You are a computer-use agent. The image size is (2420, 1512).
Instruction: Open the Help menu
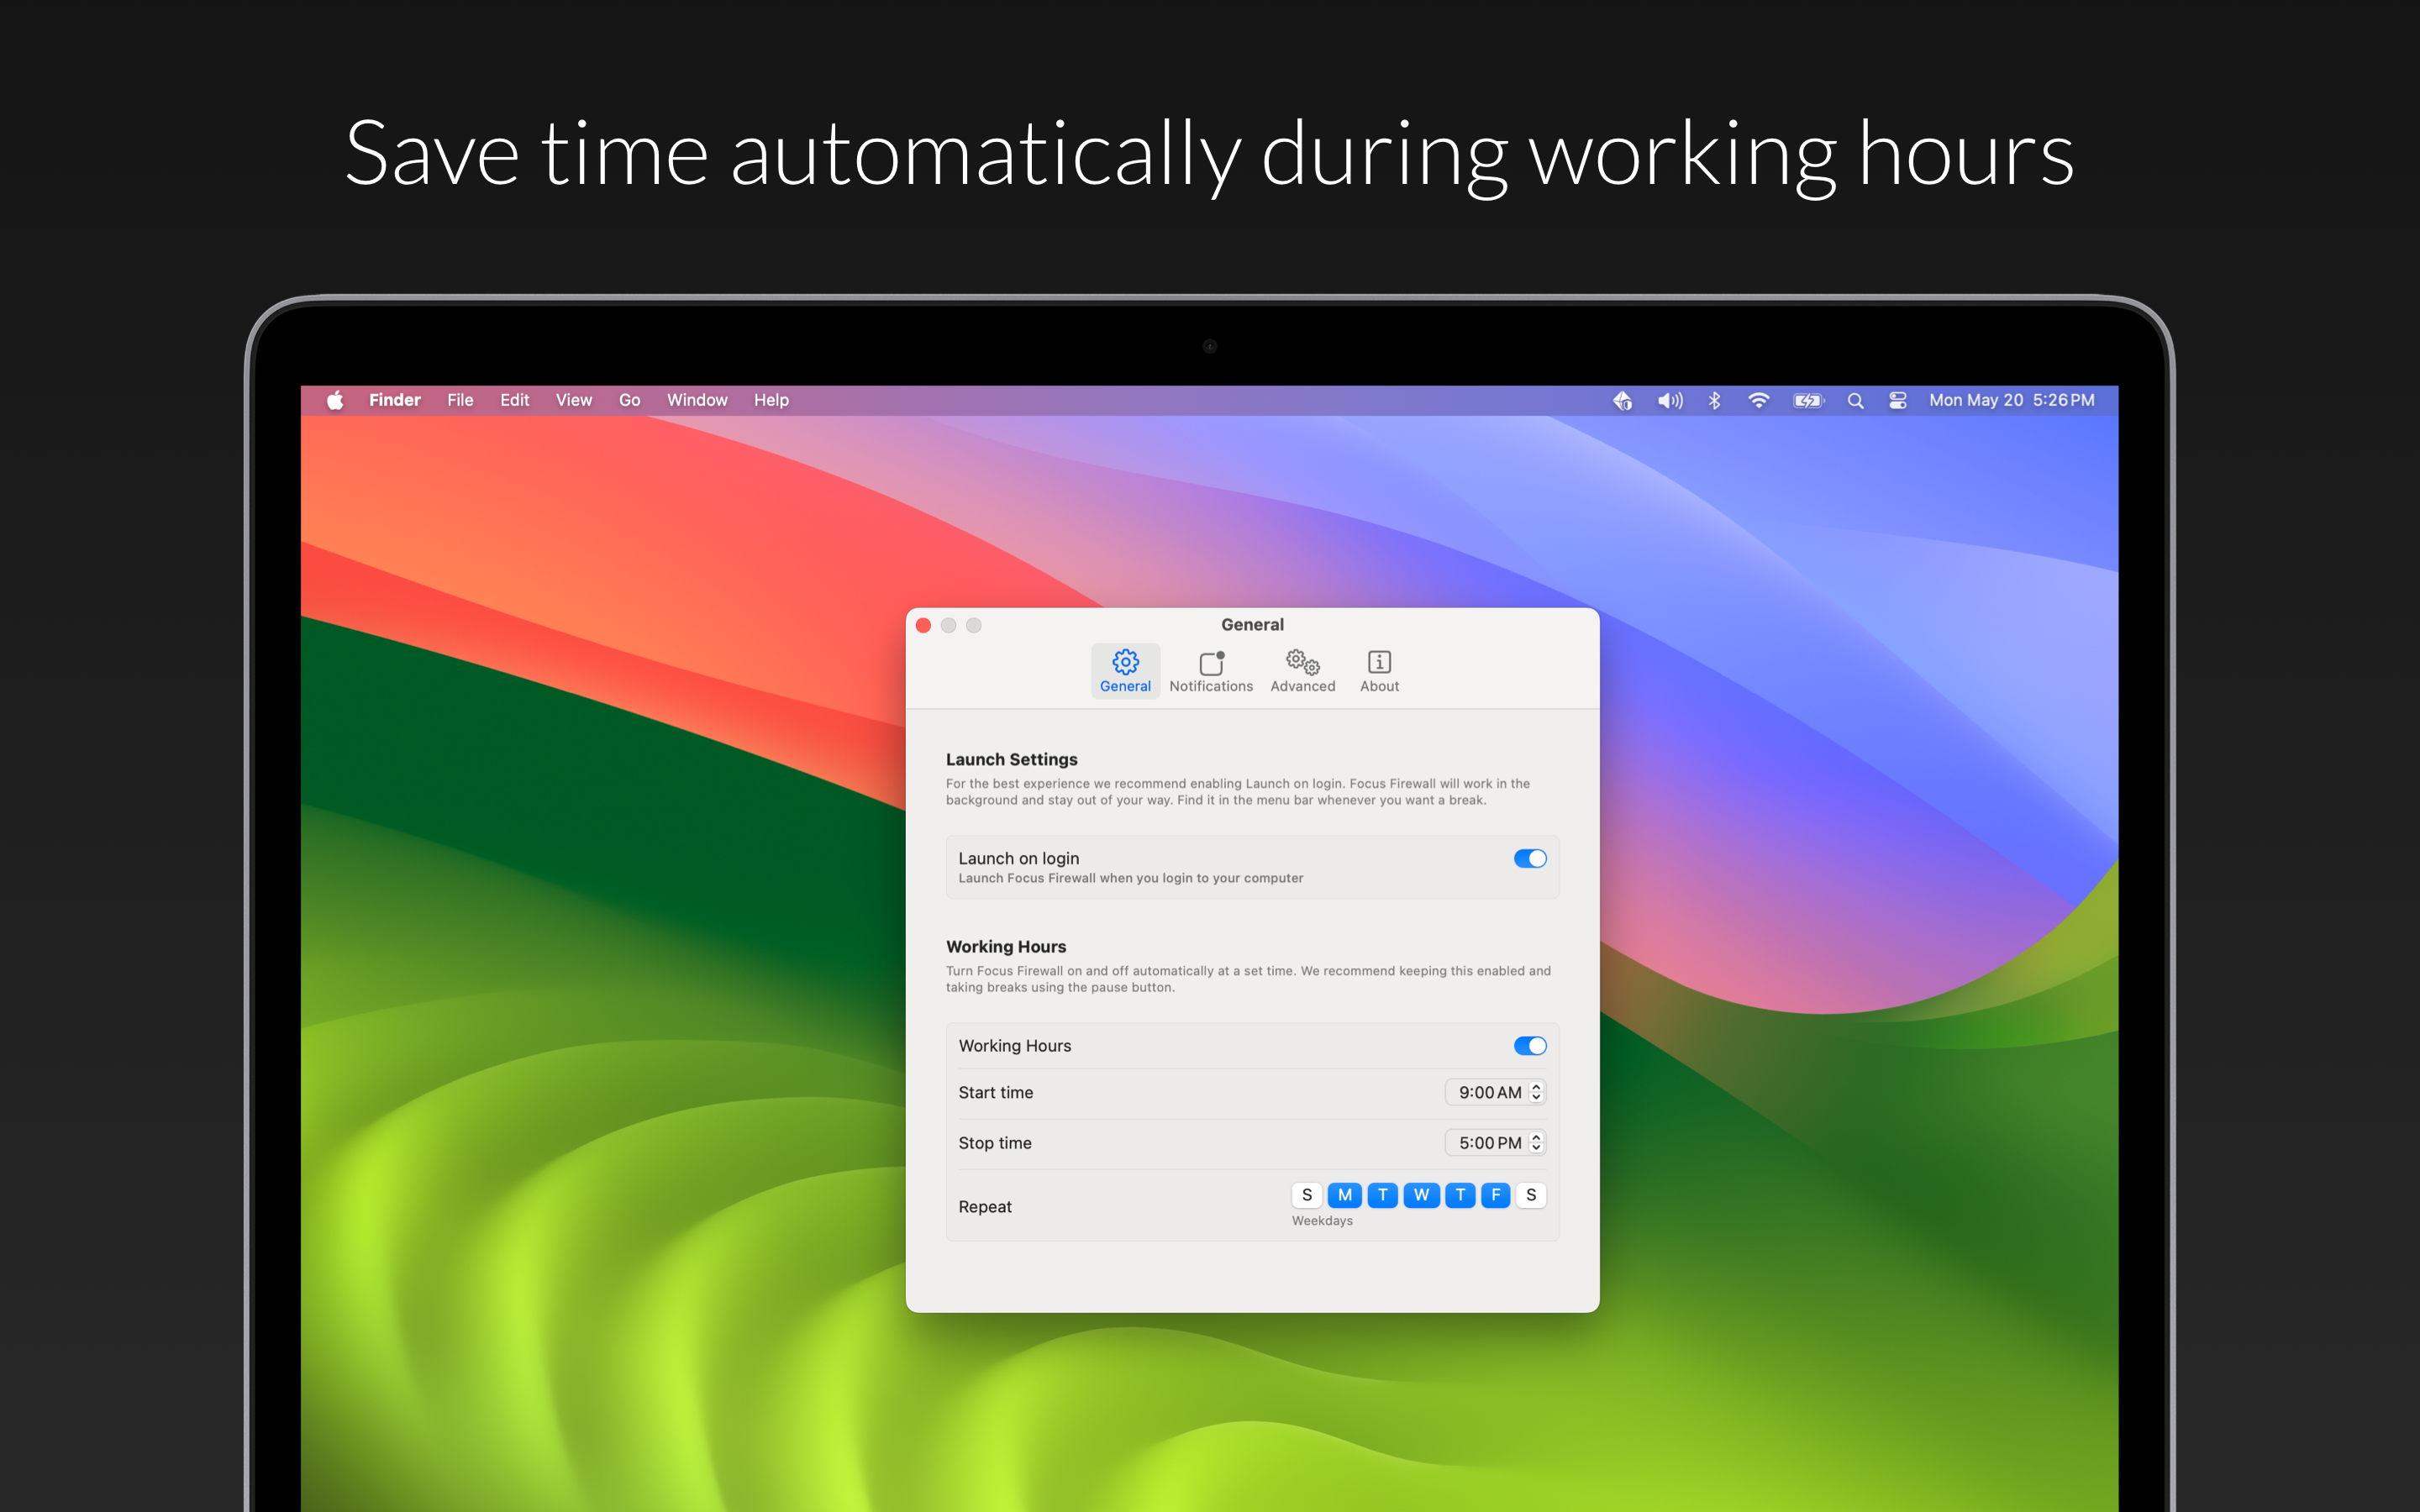(771, 400)
